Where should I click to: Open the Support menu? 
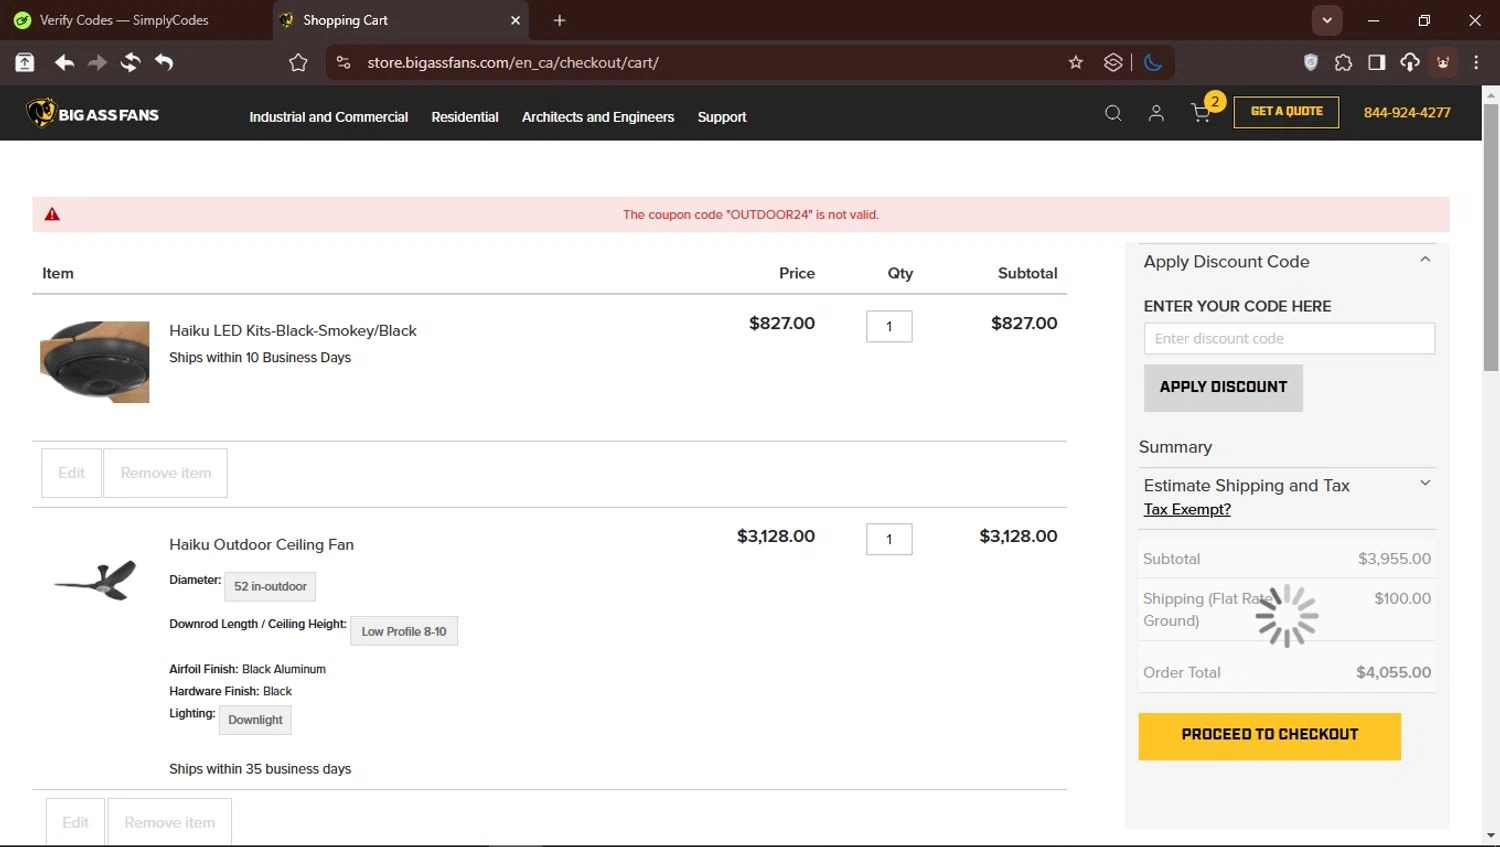pyautogui.click(x=722, y=117)
